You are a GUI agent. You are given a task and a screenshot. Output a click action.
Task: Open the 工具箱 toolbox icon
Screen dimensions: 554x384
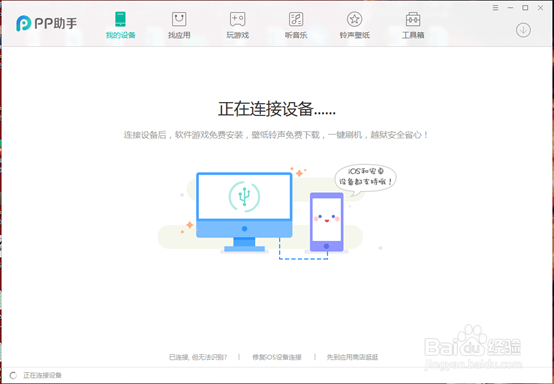click(x=413, y=19)
